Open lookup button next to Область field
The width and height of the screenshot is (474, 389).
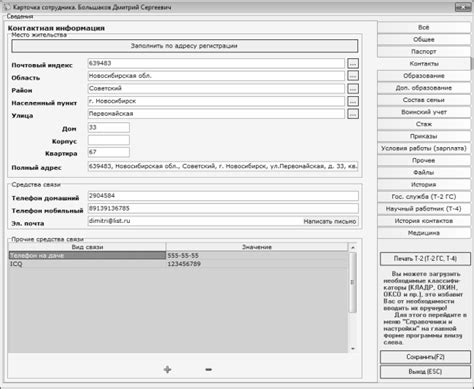click(353, 76)
